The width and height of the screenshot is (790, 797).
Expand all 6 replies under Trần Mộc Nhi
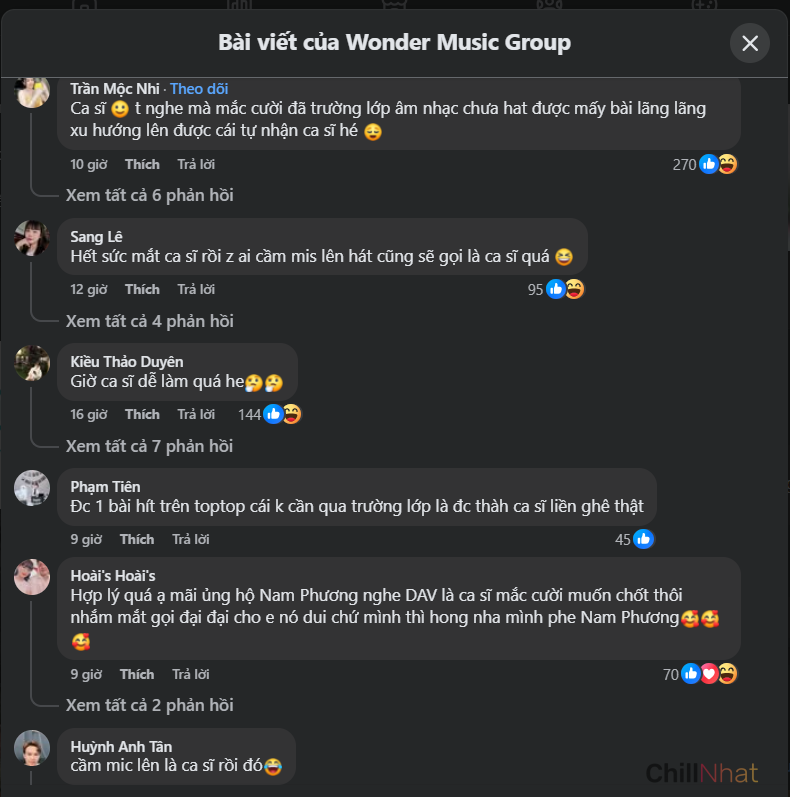[x=149, y=195]
